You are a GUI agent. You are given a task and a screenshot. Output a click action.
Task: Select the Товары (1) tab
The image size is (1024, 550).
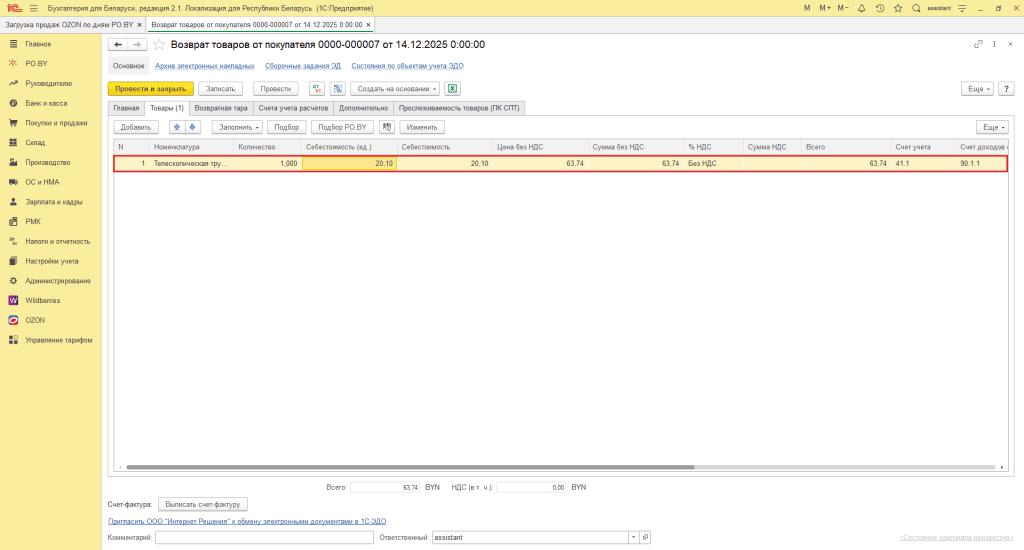167,108
